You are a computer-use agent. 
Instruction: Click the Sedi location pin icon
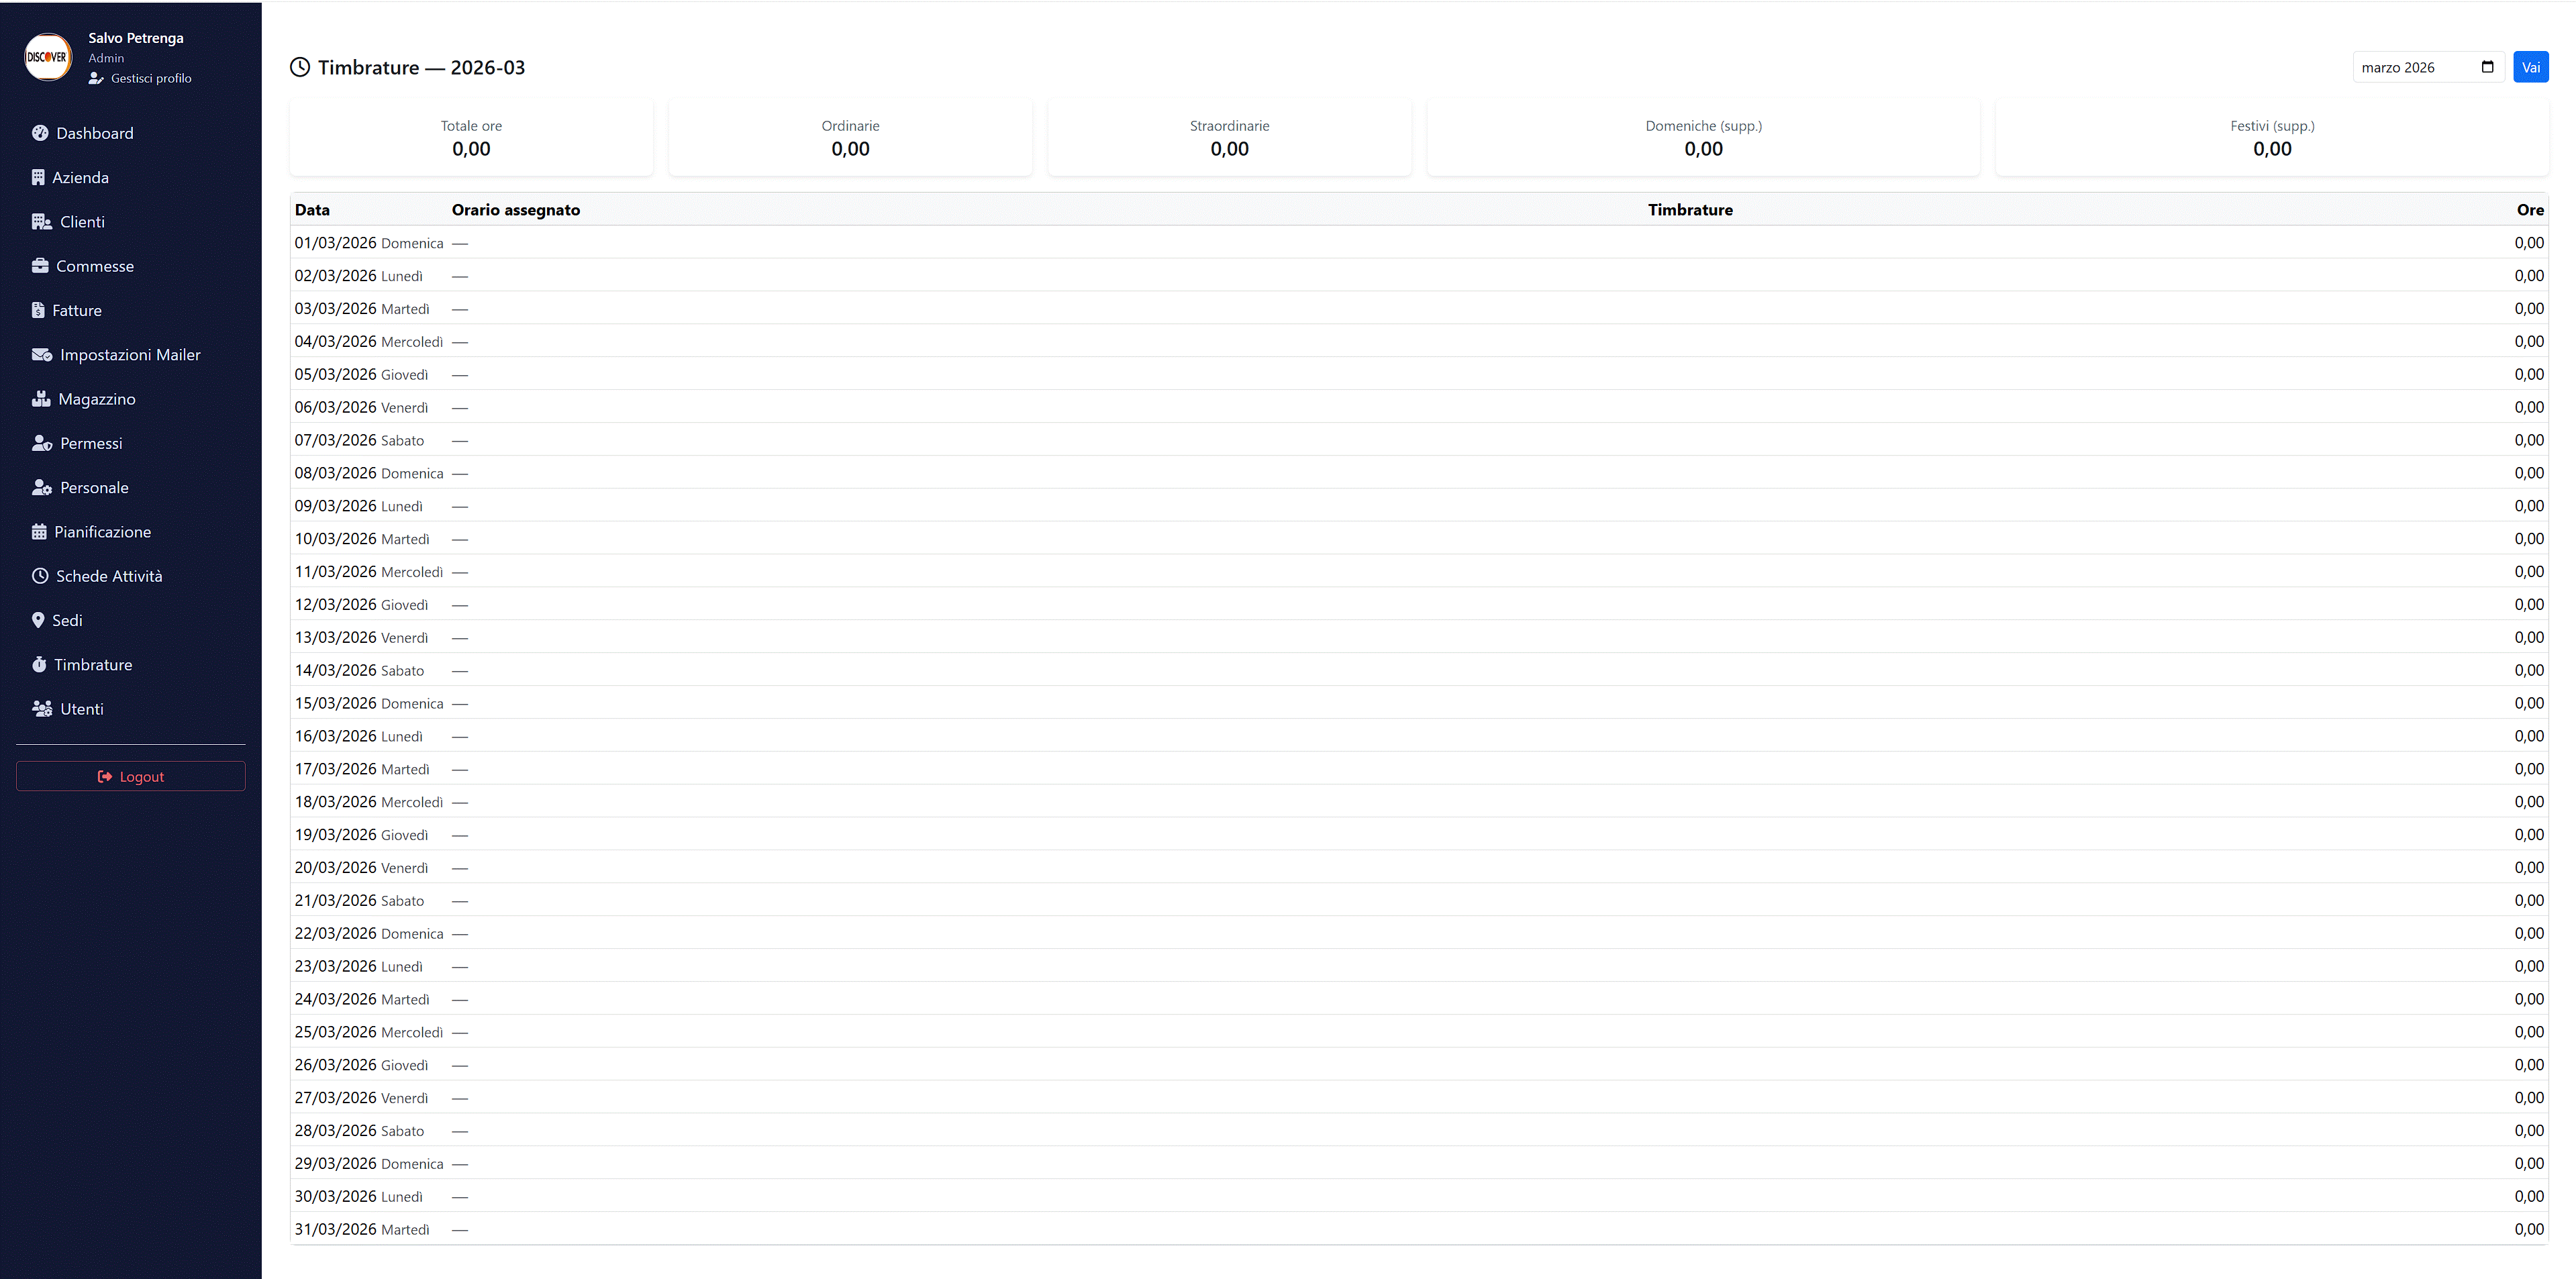click(38, 620)
